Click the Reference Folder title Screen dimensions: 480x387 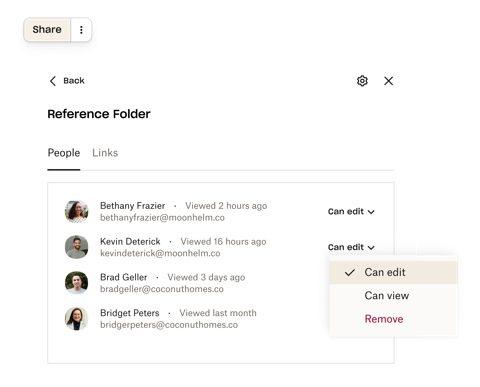(99, 114)
